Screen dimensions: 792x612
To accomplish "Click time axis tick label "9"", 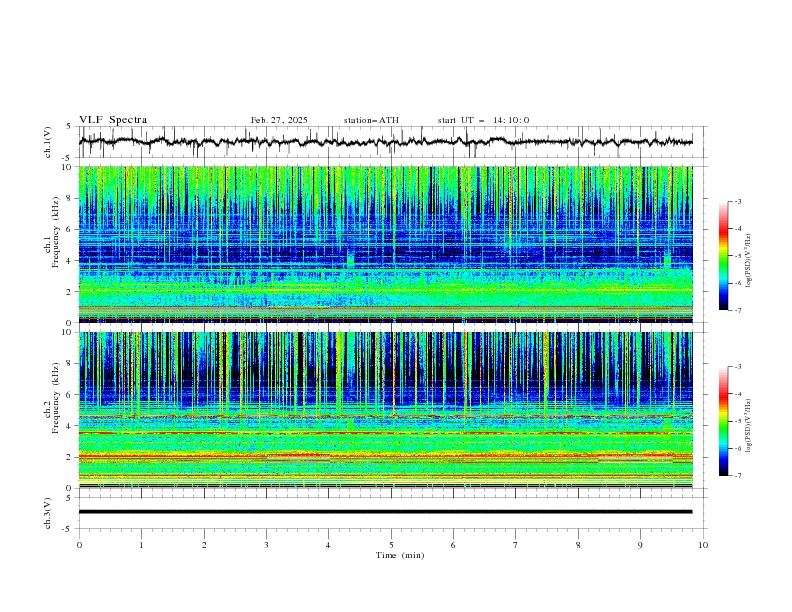I will (x=640, y=545).
